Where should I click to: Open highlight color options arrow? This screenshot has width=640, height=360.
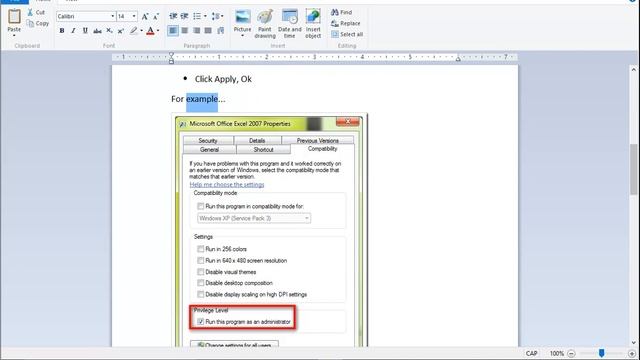[141, 31]
